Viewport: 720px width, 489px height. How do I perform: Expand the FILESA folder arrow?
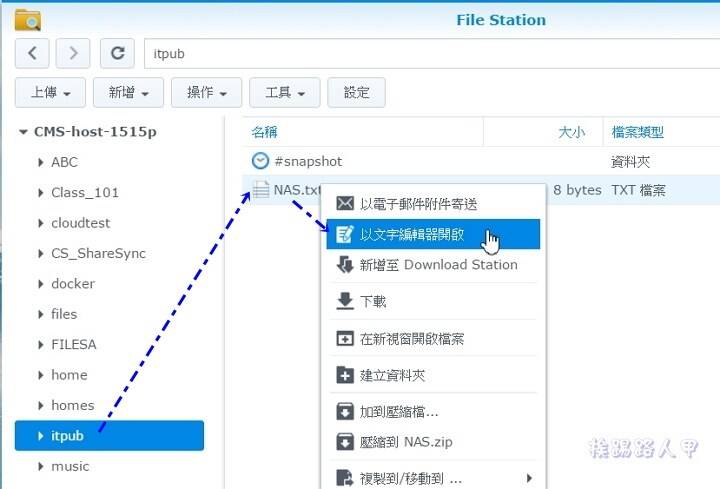41,344
